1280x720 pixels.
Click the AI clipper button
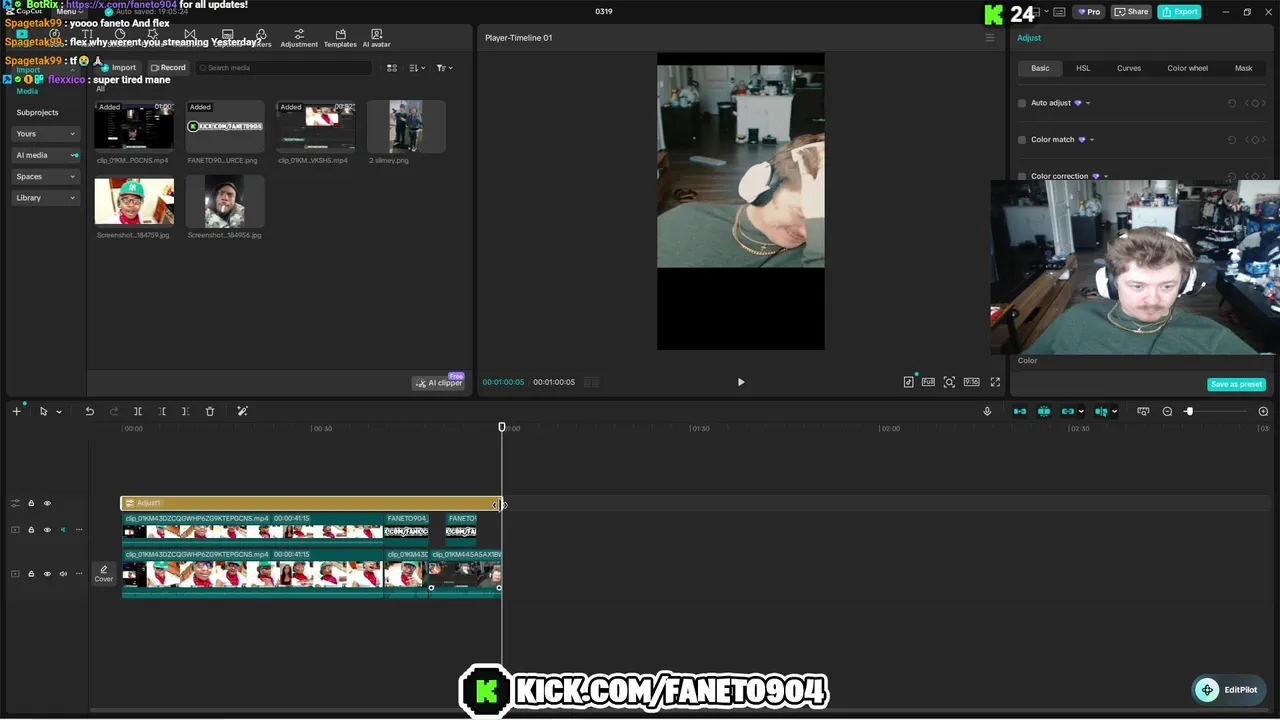point(440,383)
